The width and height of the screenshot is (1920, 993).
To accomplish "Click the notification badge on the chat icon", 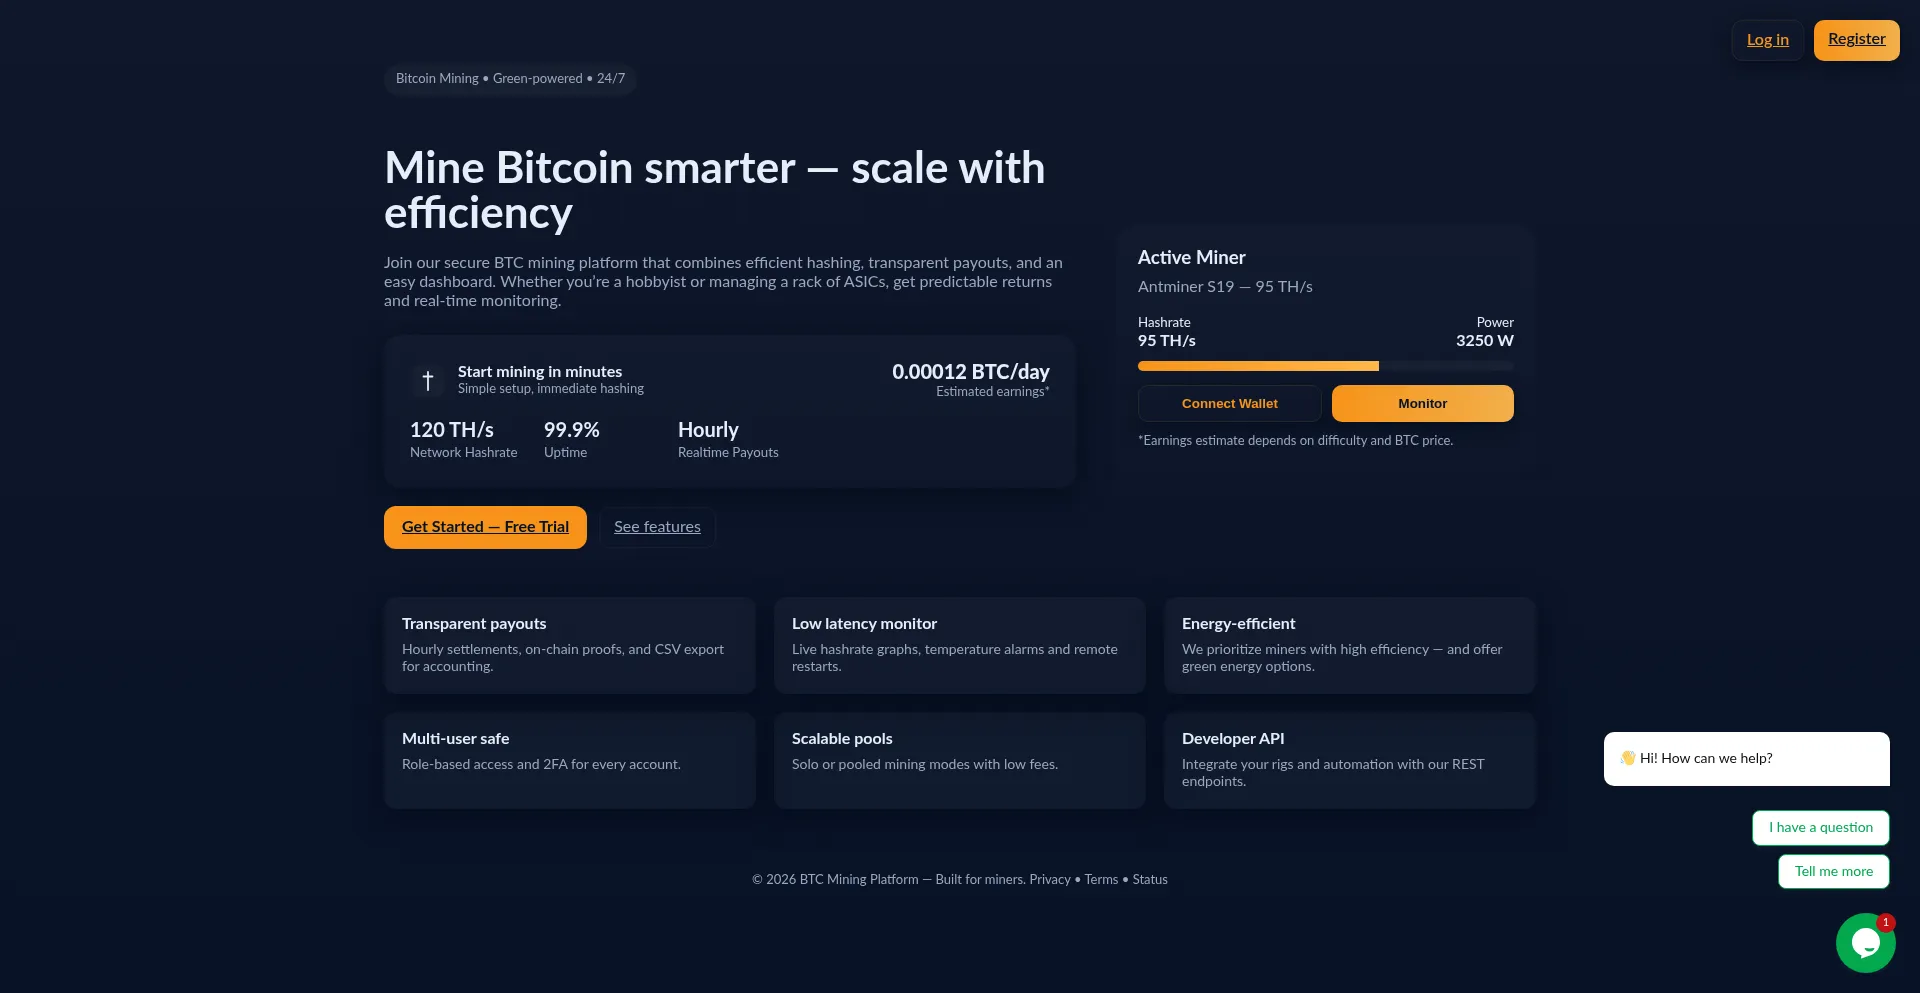I will point(1885,923).
